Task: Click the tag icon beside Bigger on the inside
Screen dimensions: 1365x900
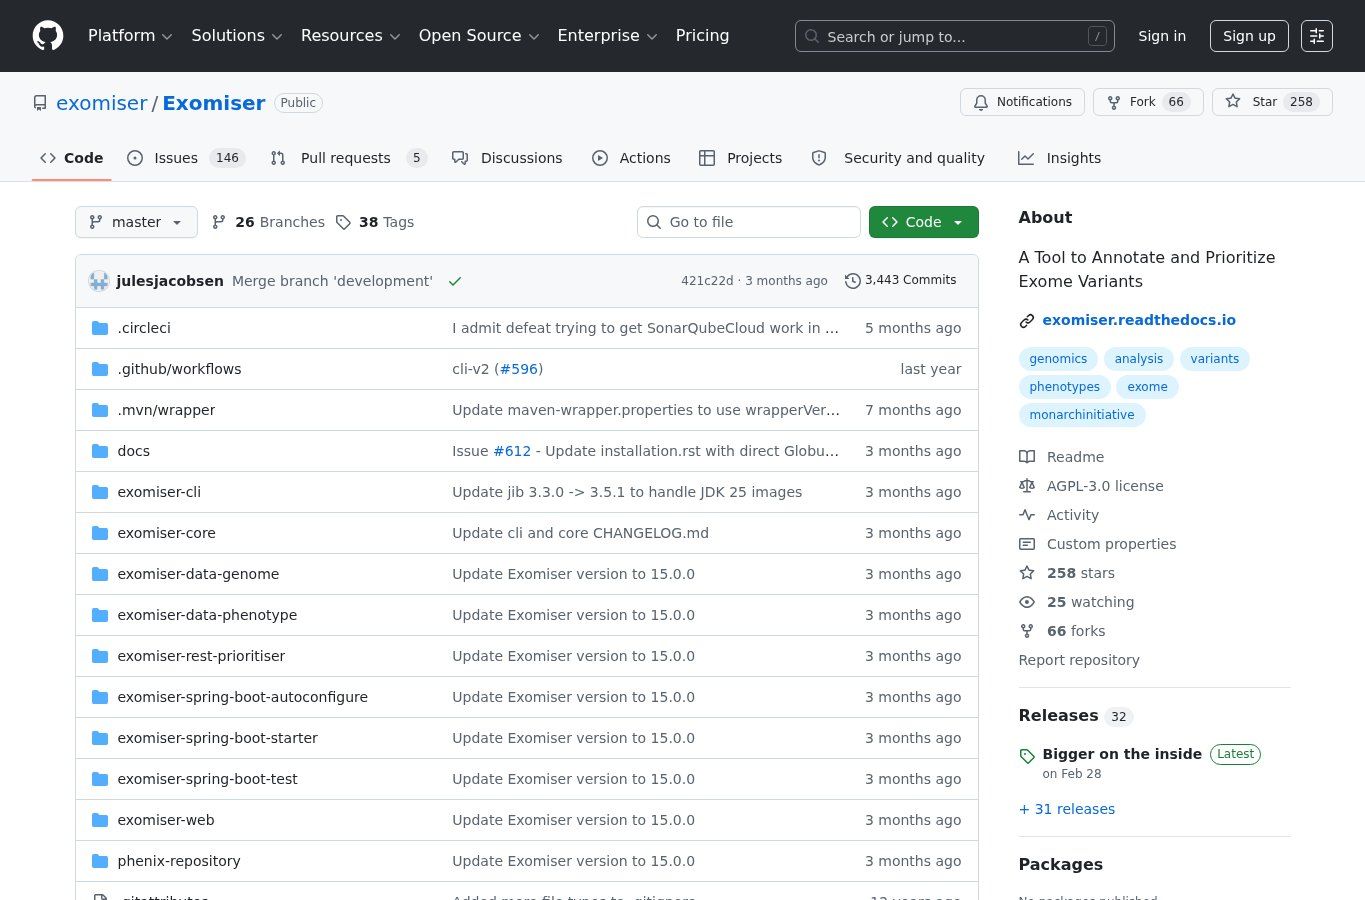Action: click(x=1027, y=756)
